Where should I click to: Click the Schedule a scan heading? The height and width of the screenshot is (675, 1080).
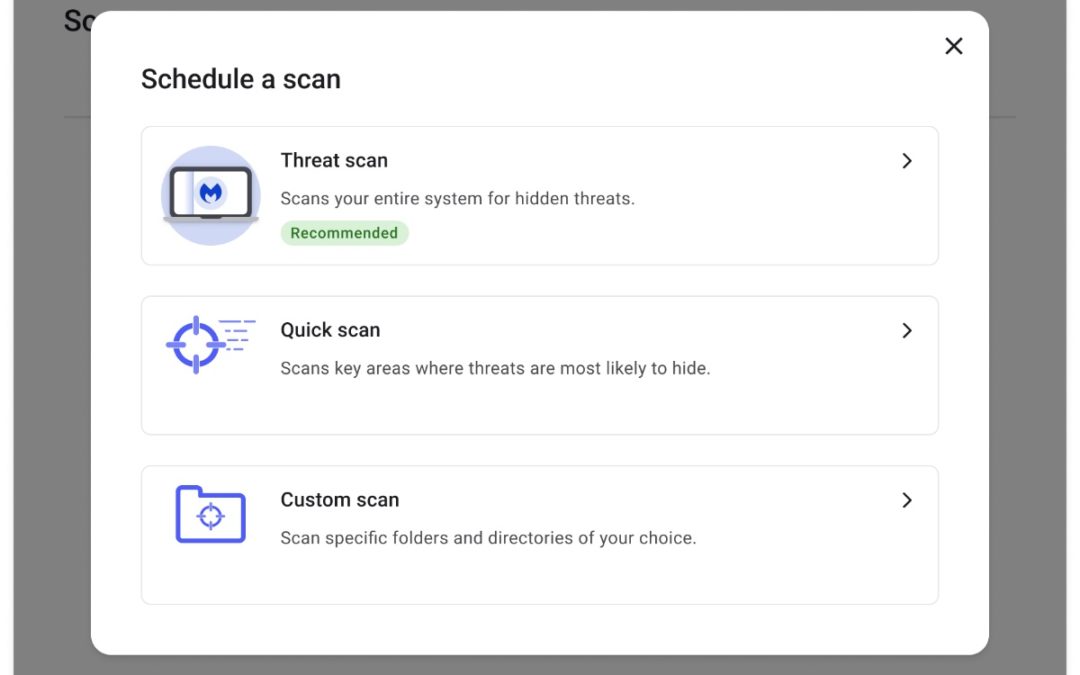pos(240,78)
